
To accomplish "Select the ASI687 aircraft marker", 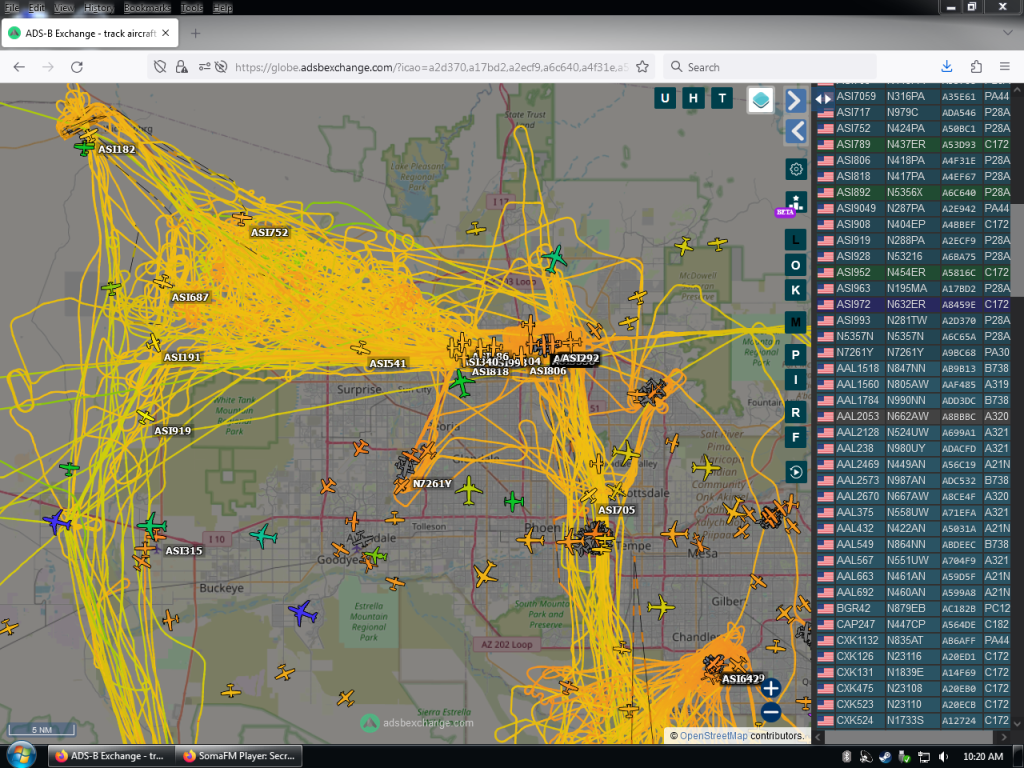I will [163, 282].
